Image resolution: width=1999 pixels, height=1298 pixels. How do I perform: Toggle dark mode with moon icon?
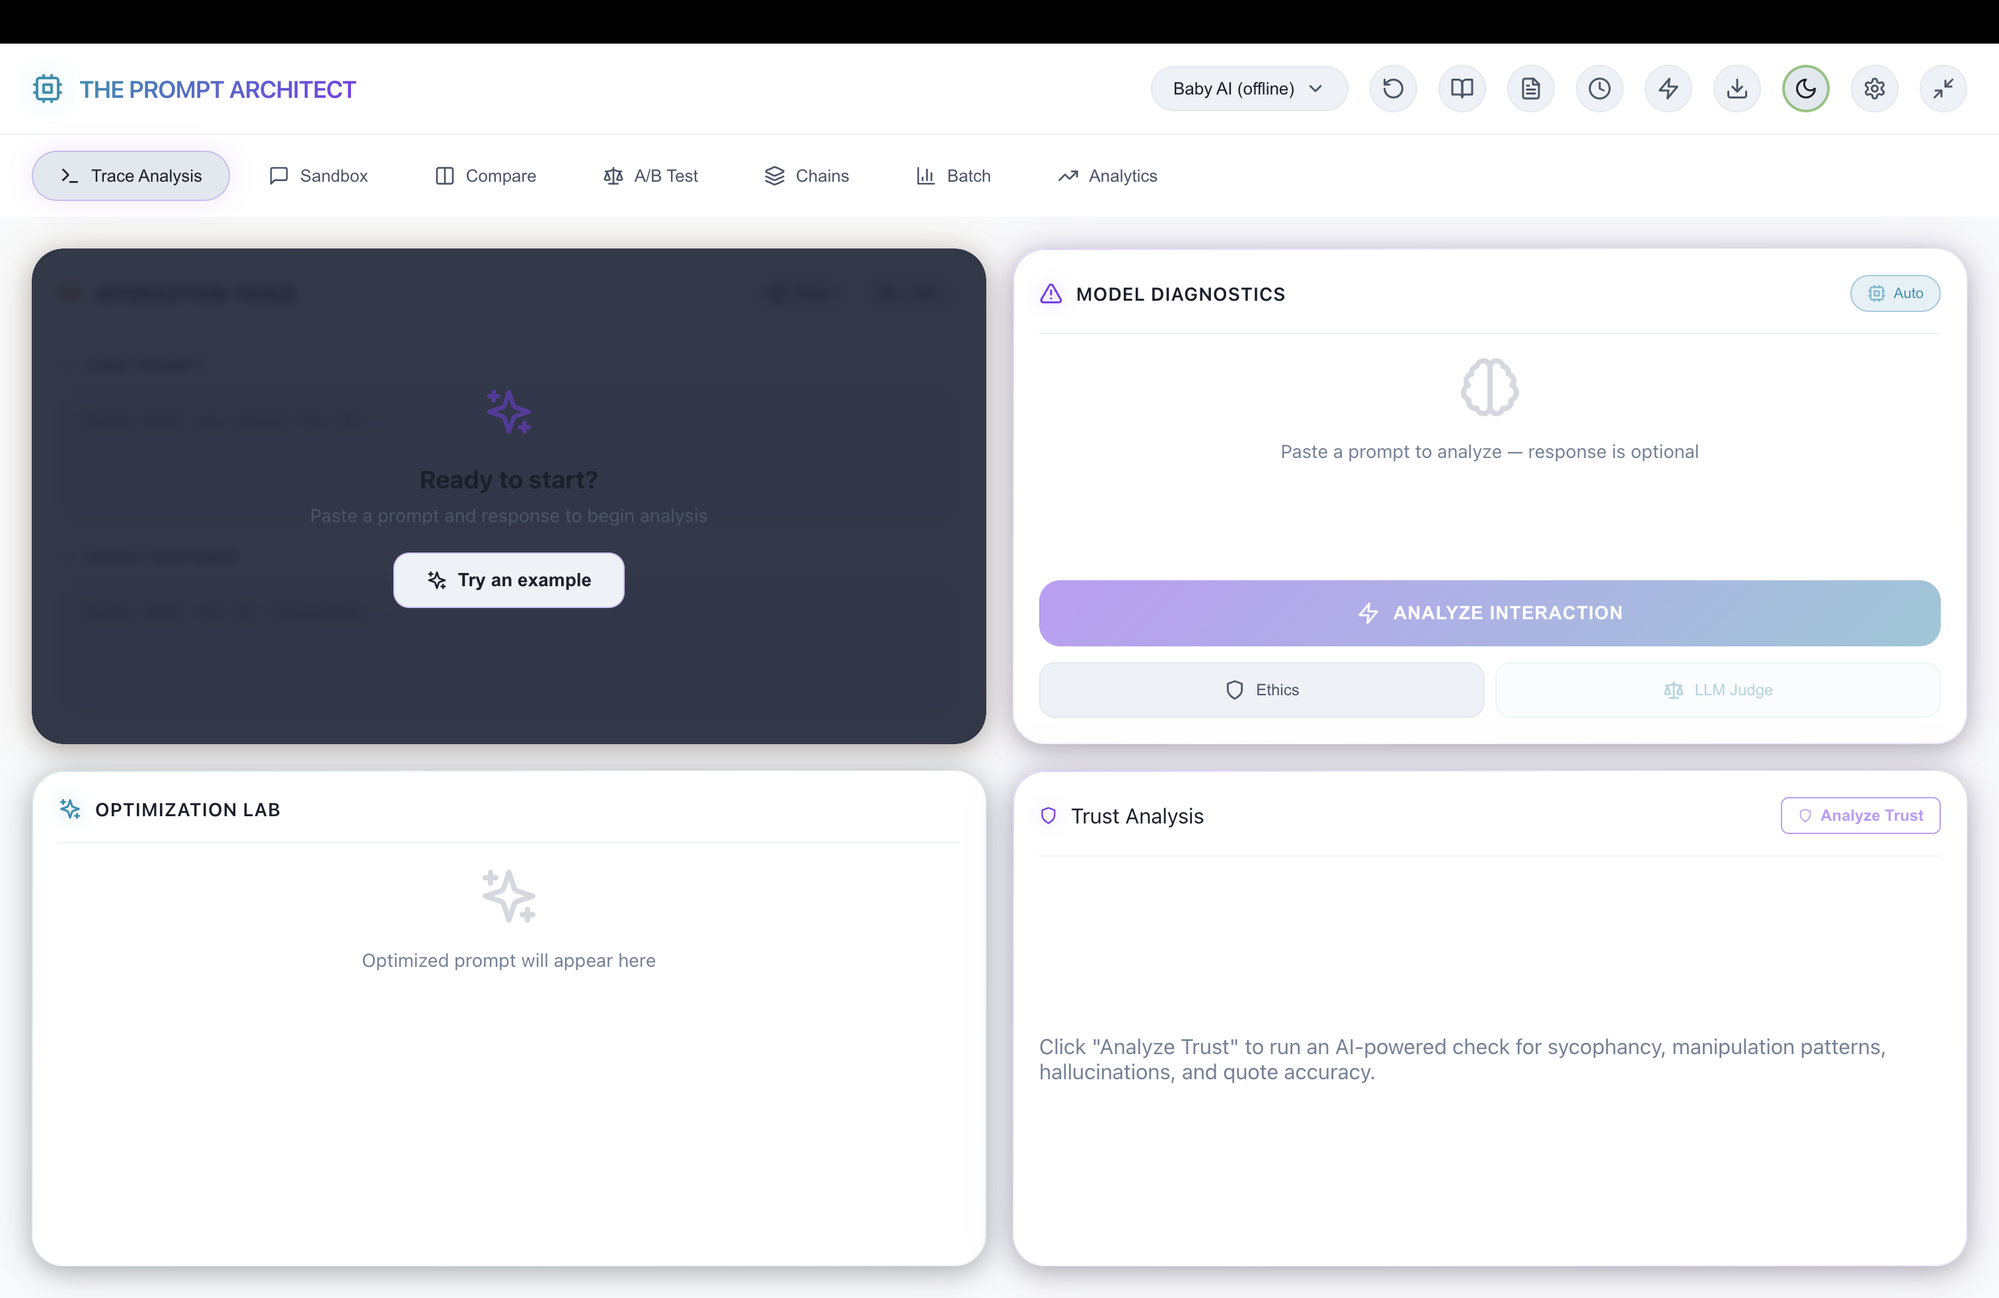coord(1806,89)
